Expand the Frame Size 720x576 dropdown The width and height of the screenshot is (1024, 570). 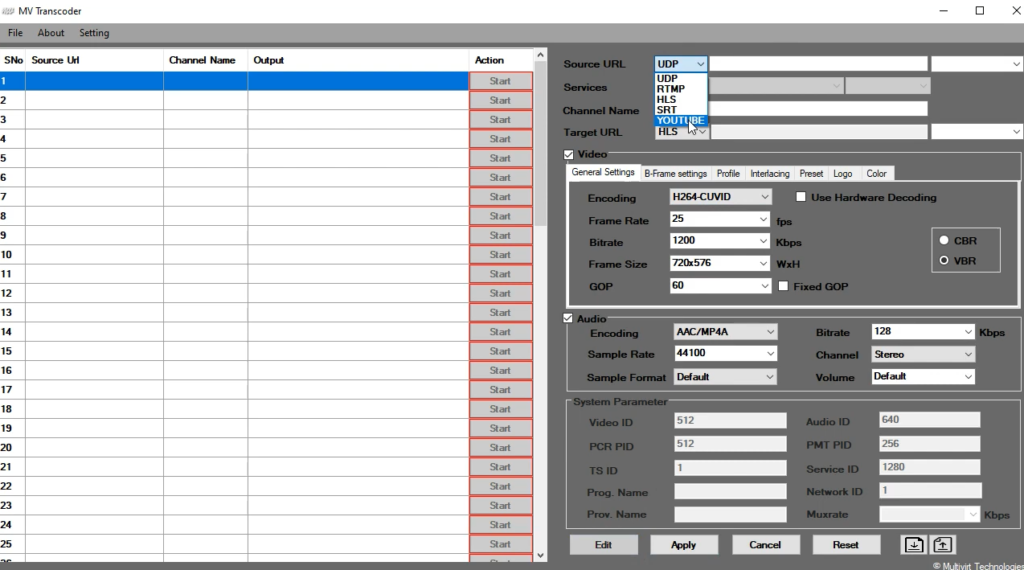[x=720, y=264]
